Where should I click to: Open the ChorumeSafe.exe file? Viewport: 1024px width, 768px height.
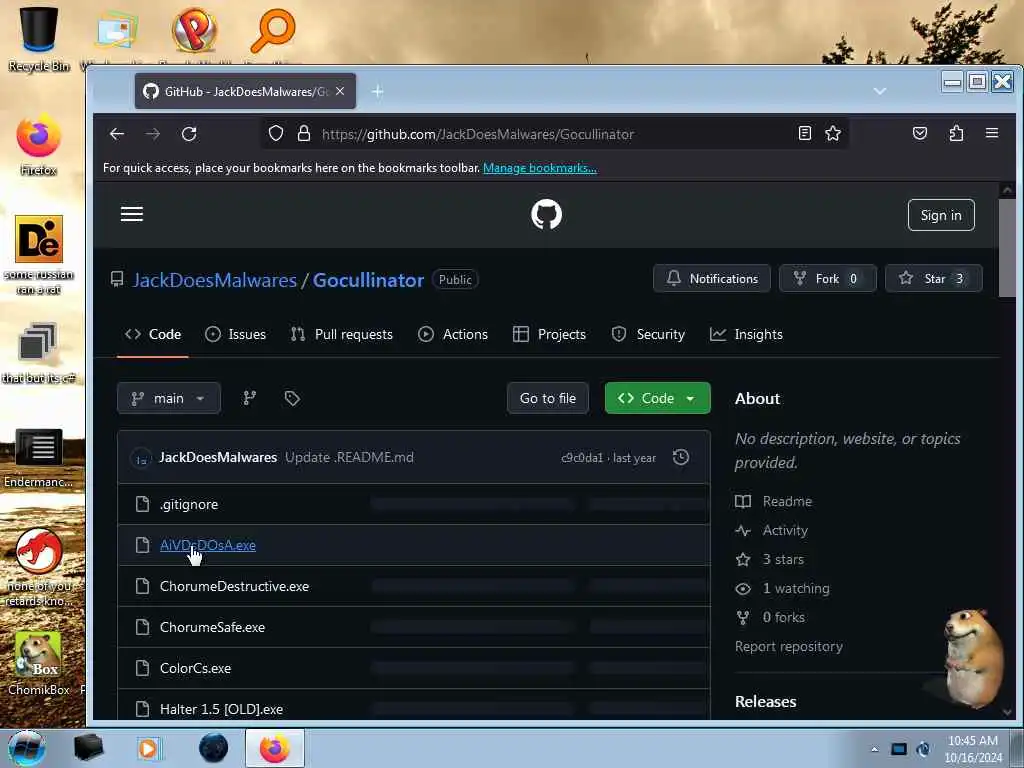click(x=212, y=628)
